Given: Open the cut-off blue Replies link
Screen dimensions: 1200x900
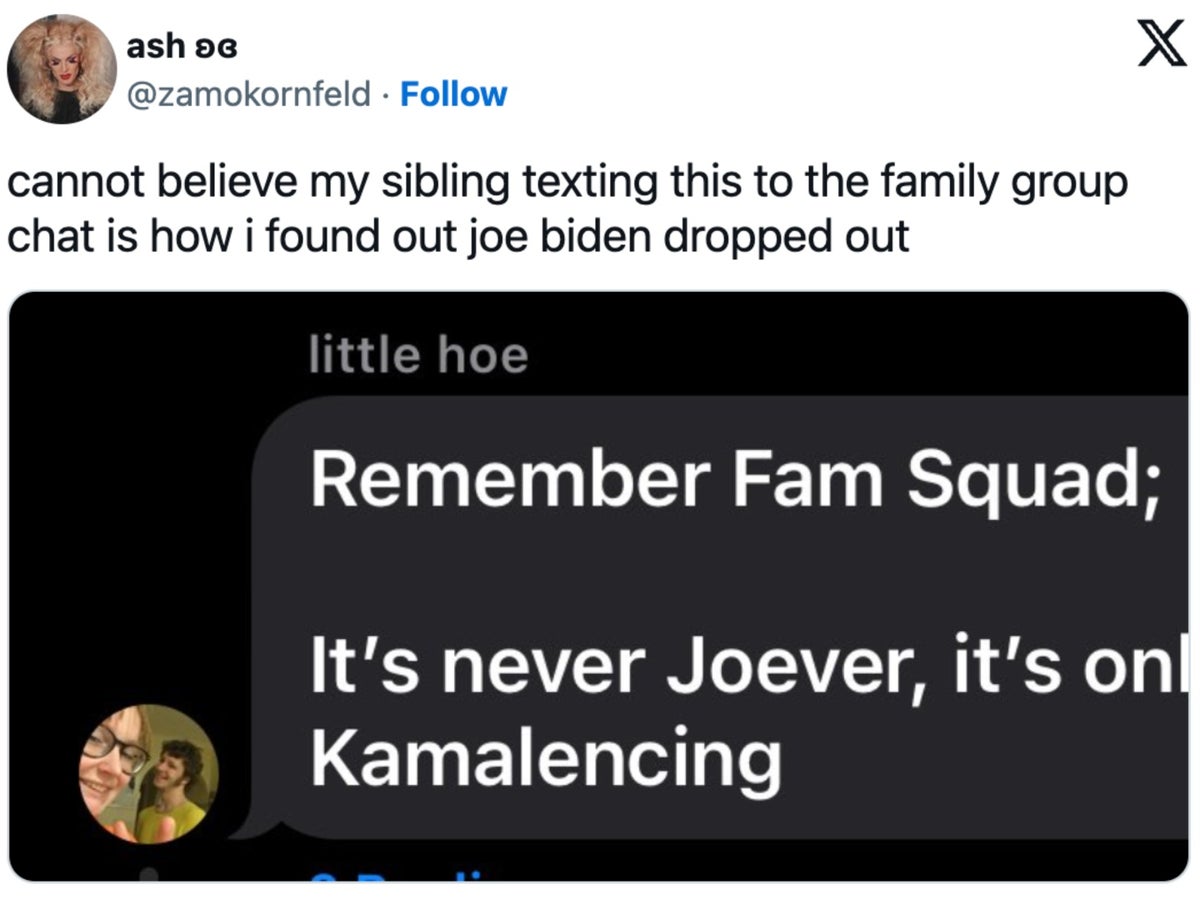Looking at the screenshot, I should pyautogui.click(x=400, y=876).
